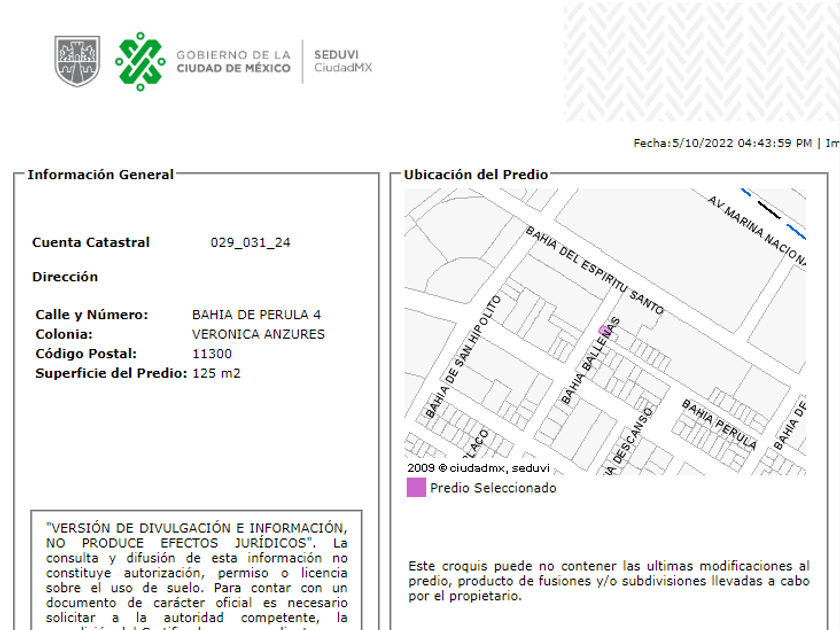Click the Mexico City coat of arms shield
The image size is (840, 630).
tap(77, 61)
